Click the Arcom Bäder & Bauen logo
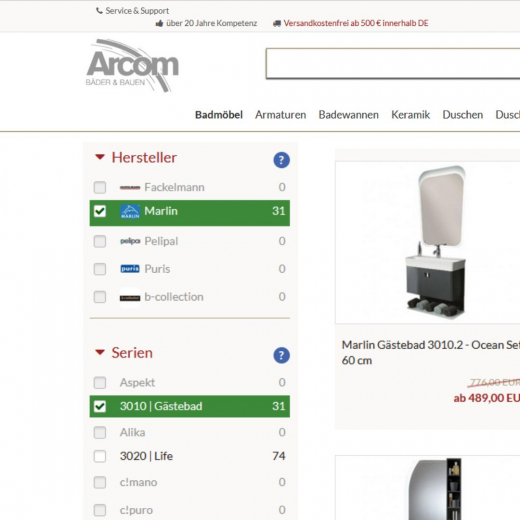520x520 pixels. [132, 66]
